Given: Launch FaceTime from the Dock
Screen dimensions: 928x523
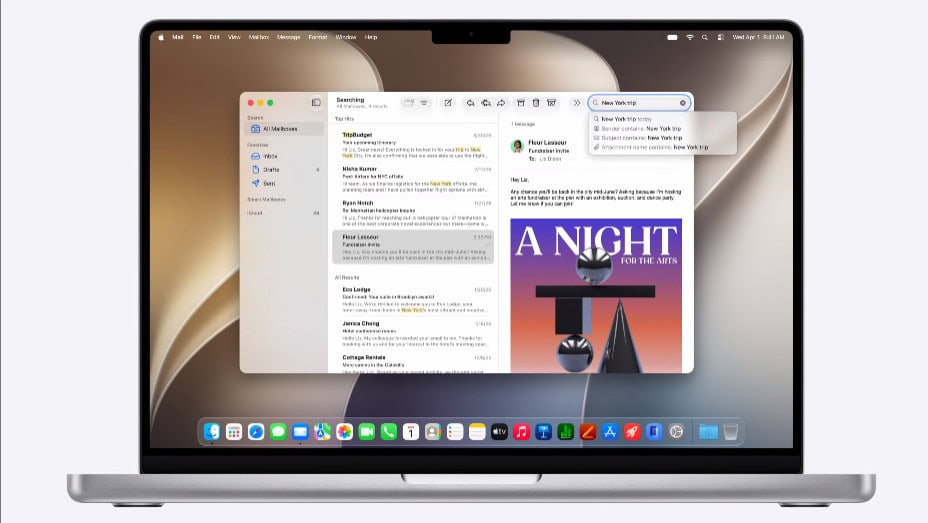Looking at the screenshot, I should tap(366, 432).
